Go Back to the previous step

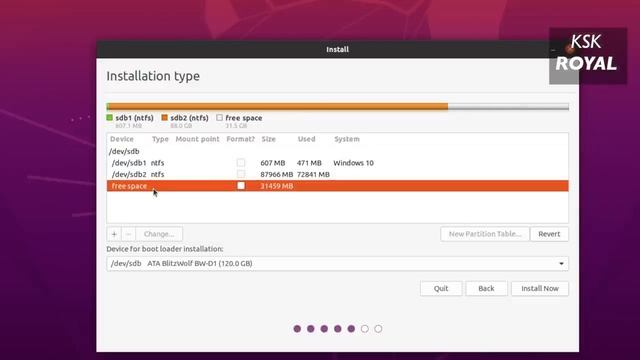(486, 288)
